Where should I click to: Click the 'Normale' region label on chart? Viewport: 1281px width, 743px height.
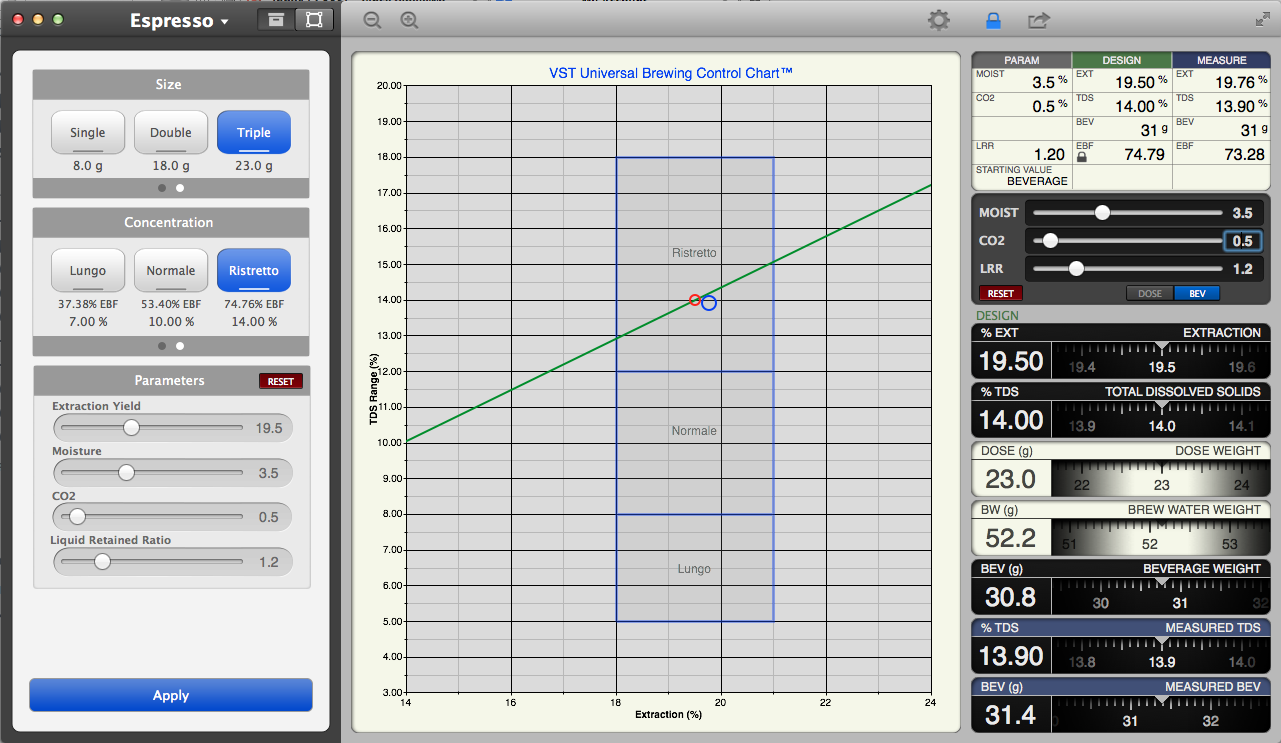coord(694,431)
